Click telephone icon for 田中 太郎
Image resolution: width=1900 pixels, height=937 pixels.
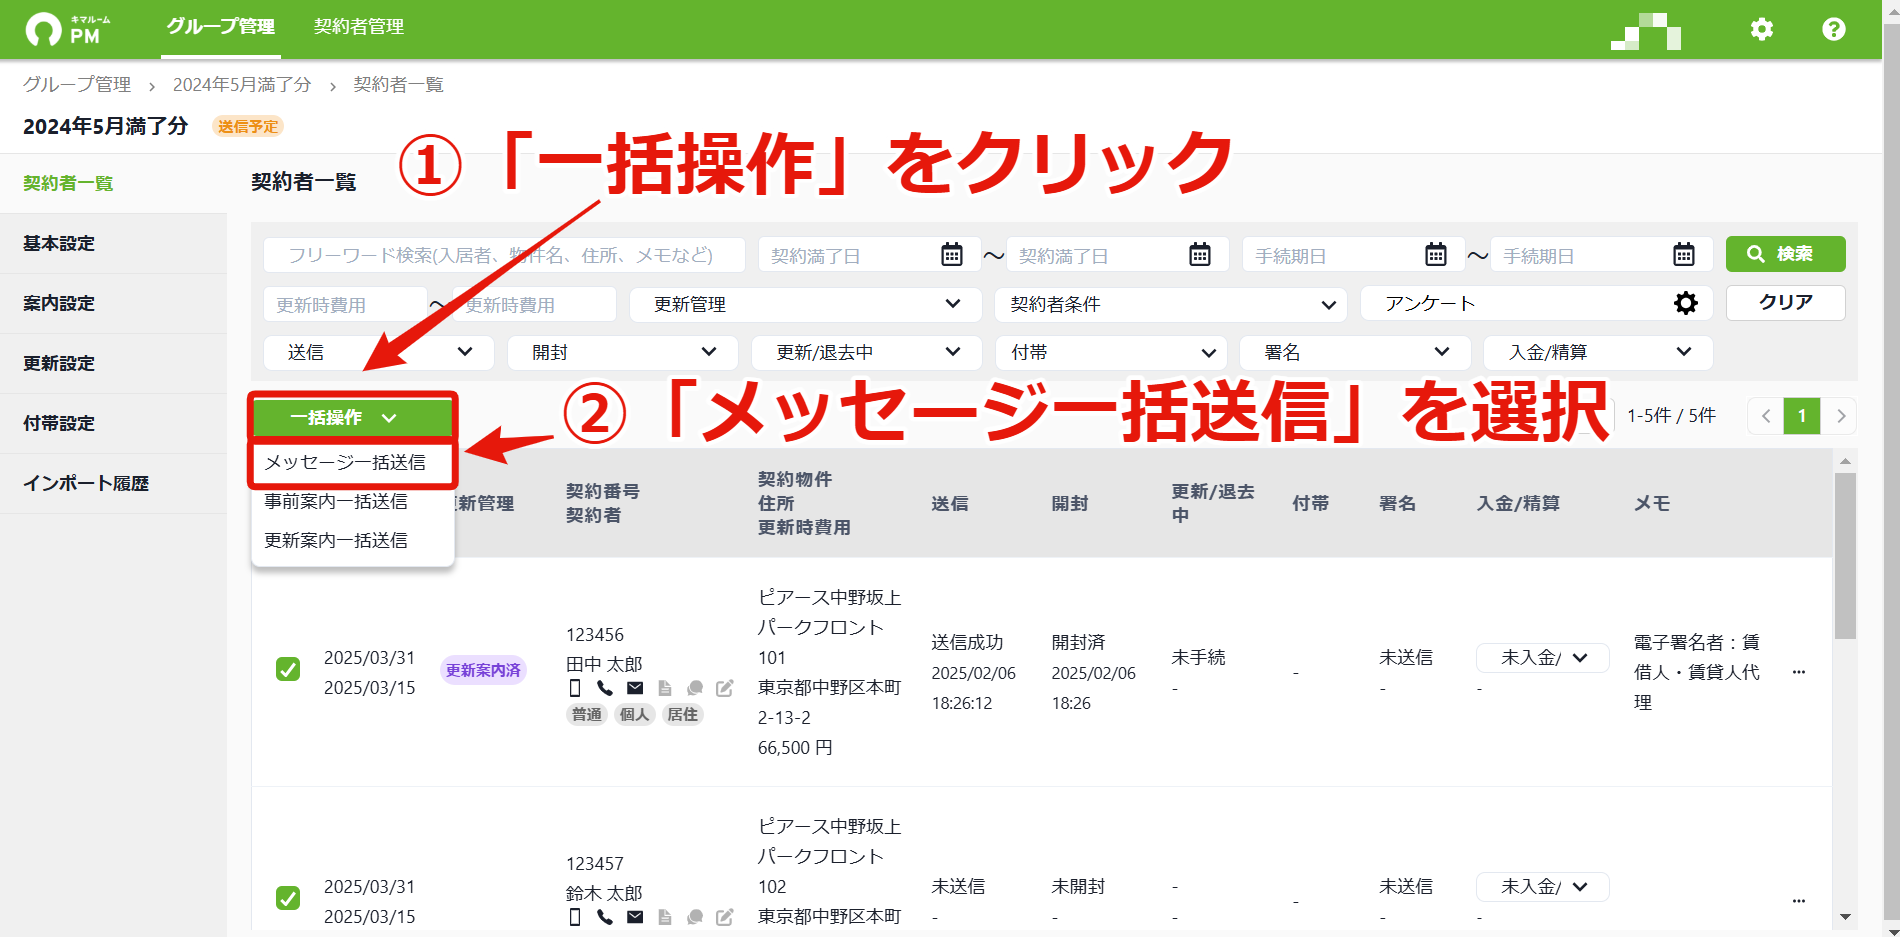point(605,688)
